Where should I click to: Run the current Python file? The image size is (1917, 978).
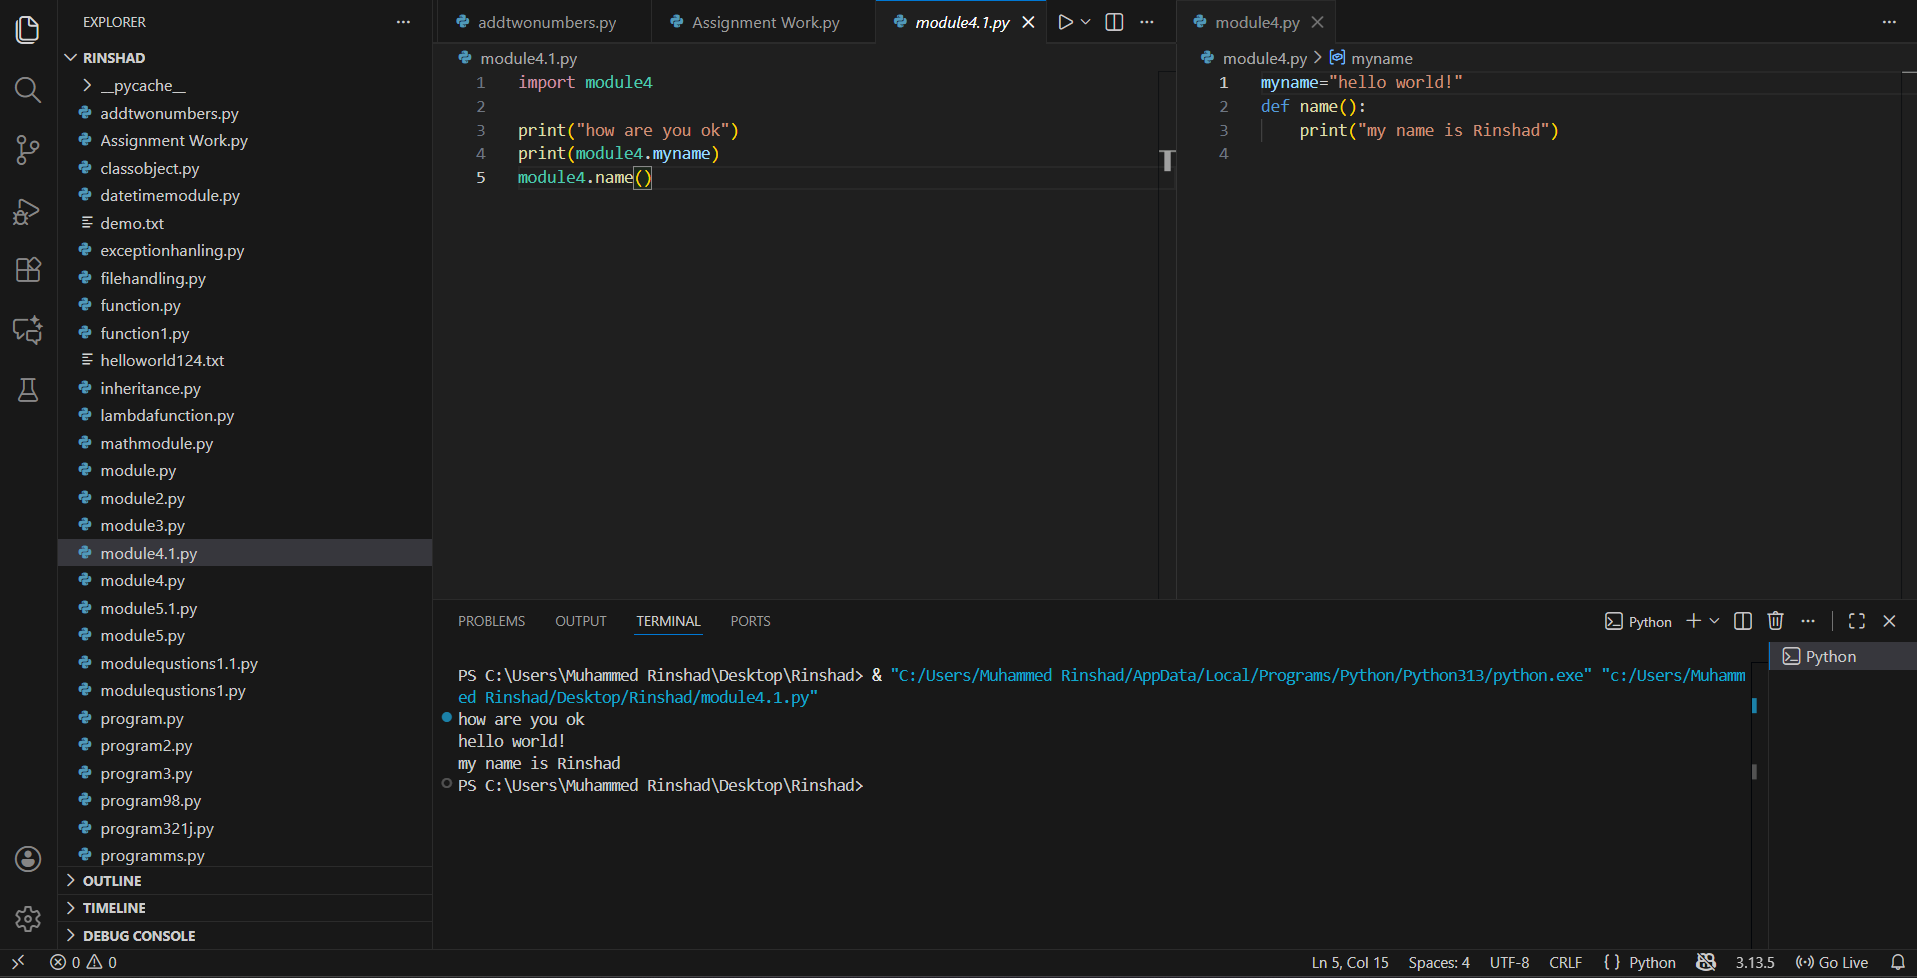coord(1063,21)
